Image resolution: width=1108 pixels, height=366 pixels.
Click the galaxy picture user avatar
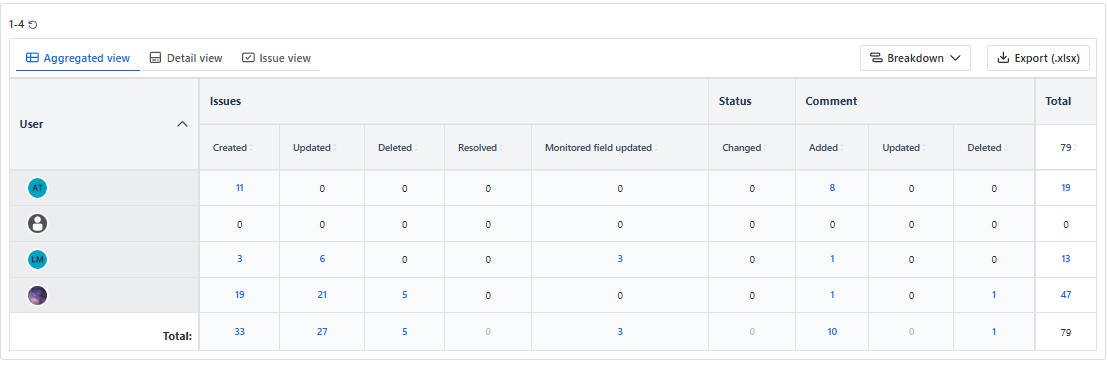37,295
